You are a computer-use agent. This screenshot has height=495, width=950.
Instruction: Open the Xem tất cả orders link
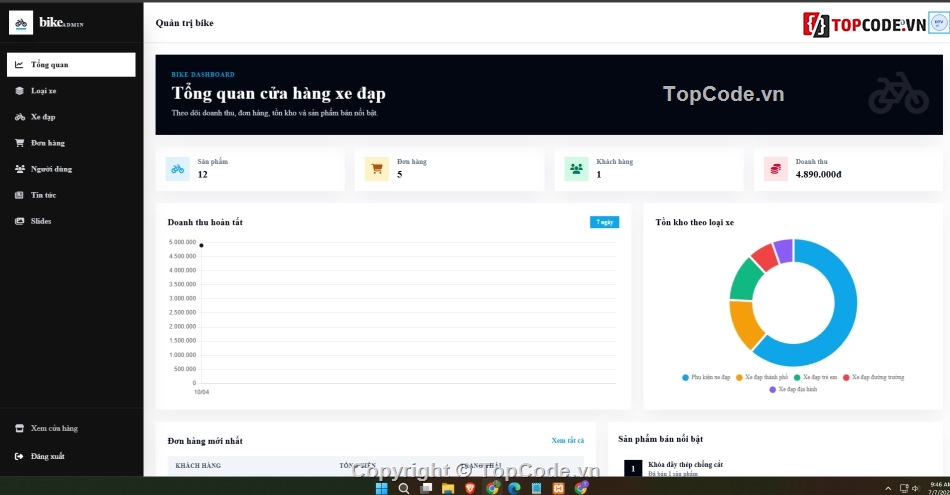568,440
